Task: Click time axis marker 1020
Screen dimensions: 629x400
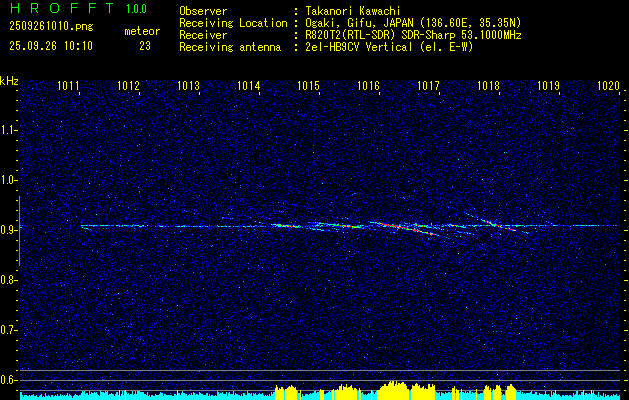Action: [609, 85]
